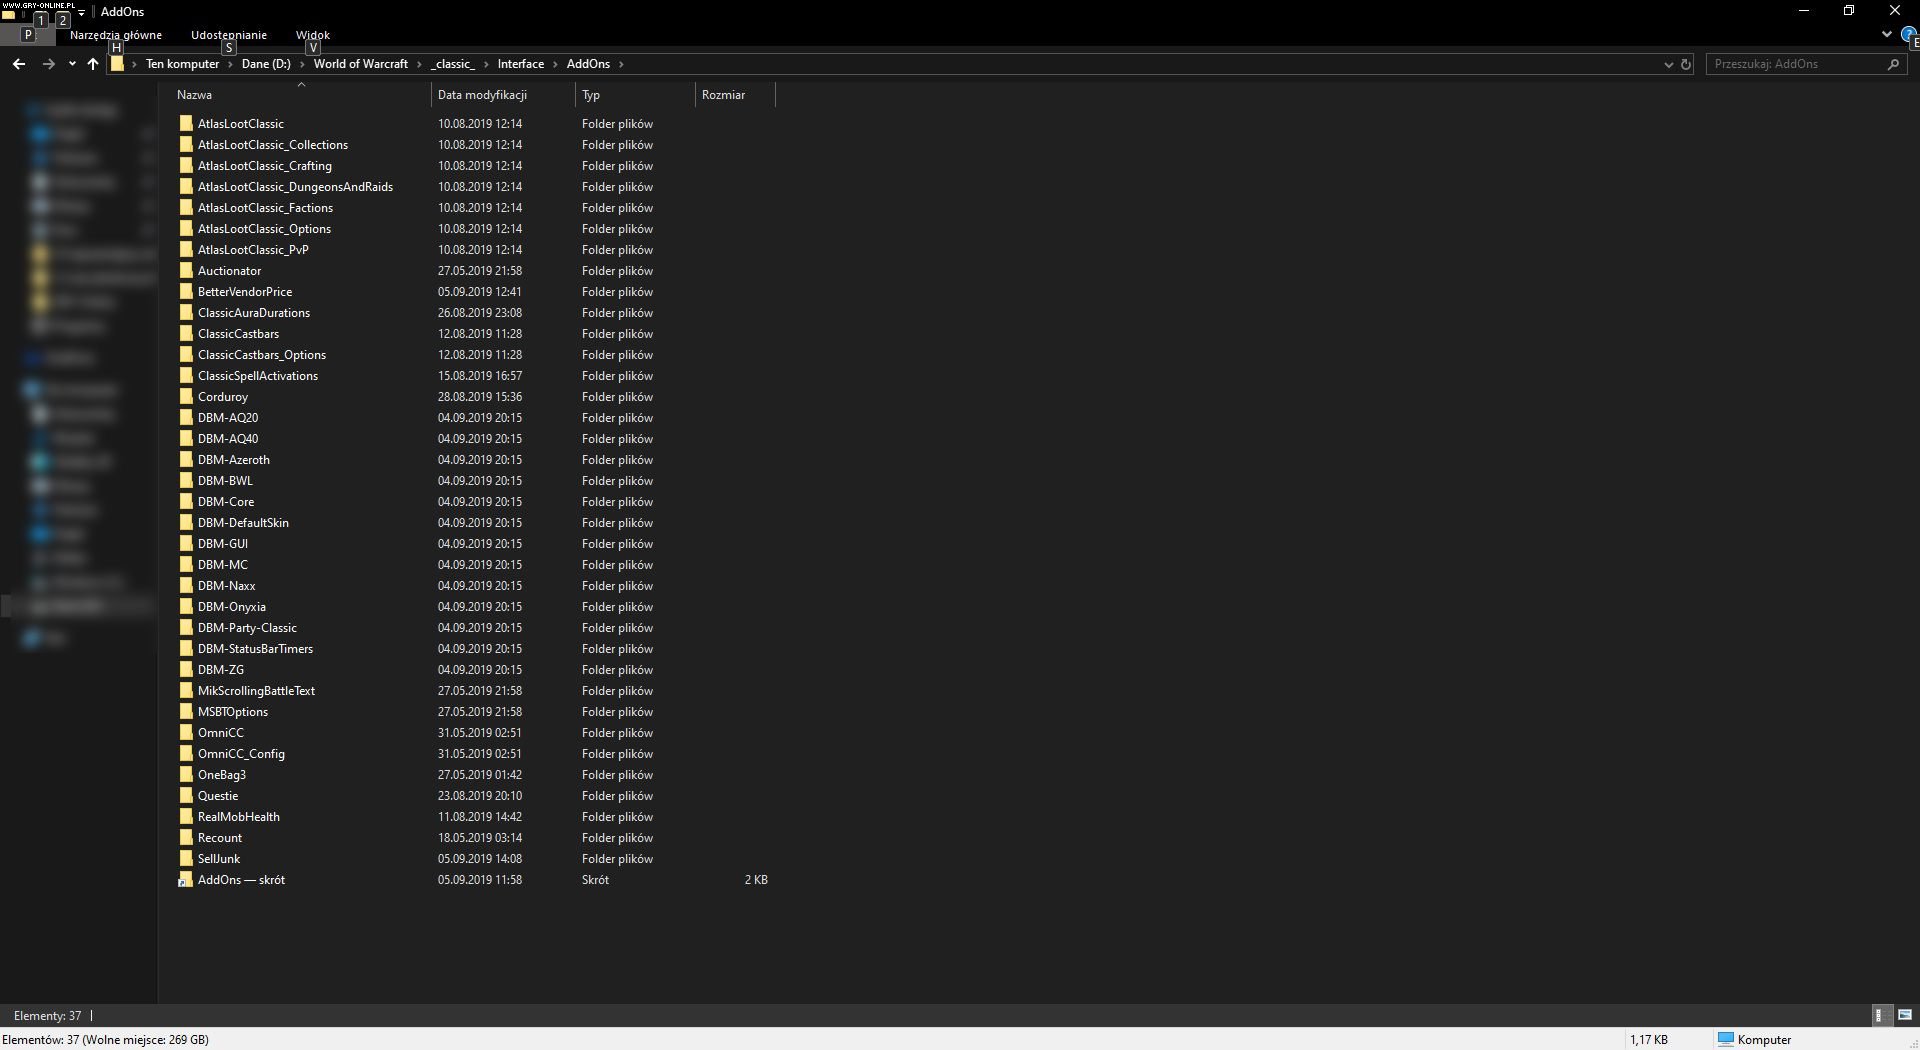Click the Recount folder icon

pos(186,838)
